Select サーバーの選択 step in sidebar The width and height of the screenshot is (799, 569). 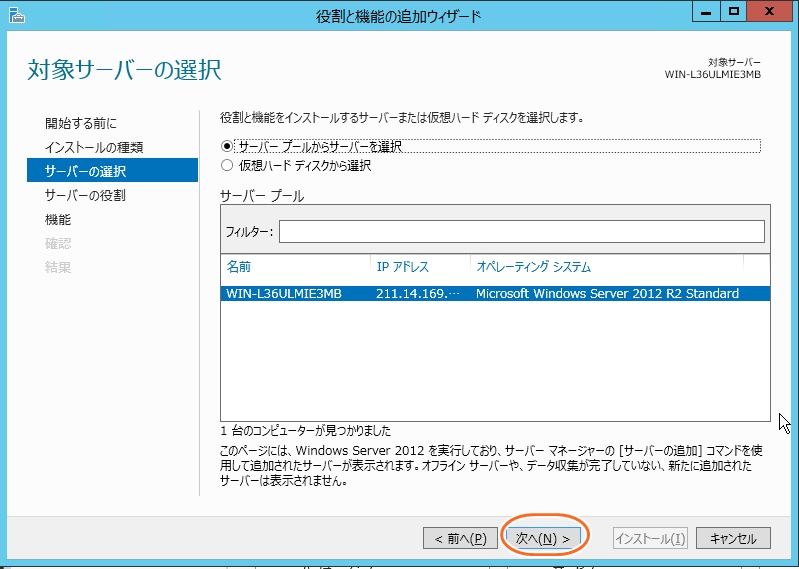pyautogui.click(x=112, y=170)
